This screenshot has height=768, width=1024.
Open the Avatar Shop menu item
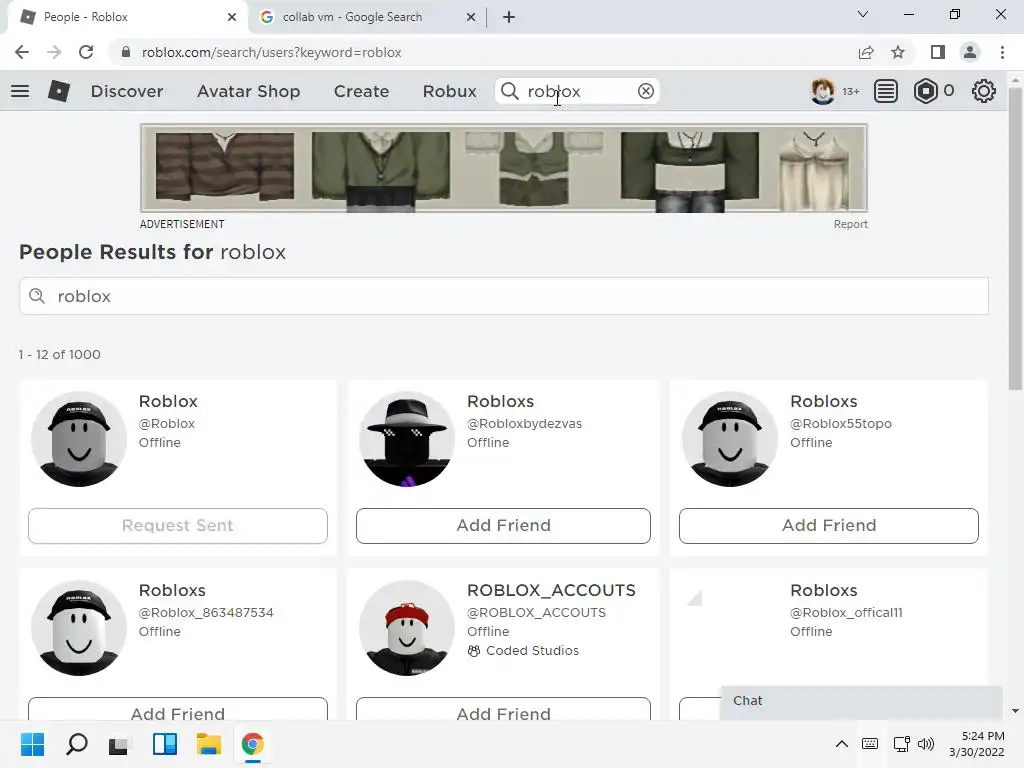click(x=248, y=91)
